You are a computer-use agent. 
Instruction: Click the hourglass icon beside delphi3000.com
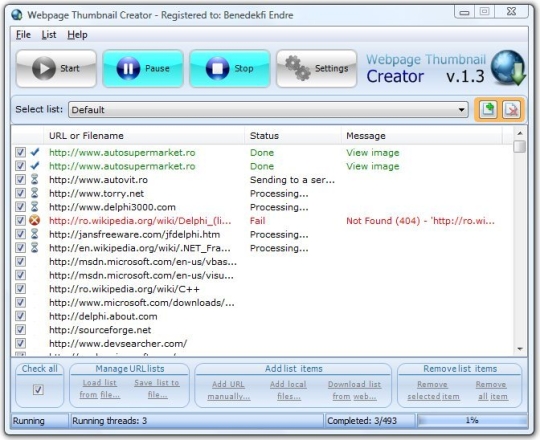(x=34, y=207)
